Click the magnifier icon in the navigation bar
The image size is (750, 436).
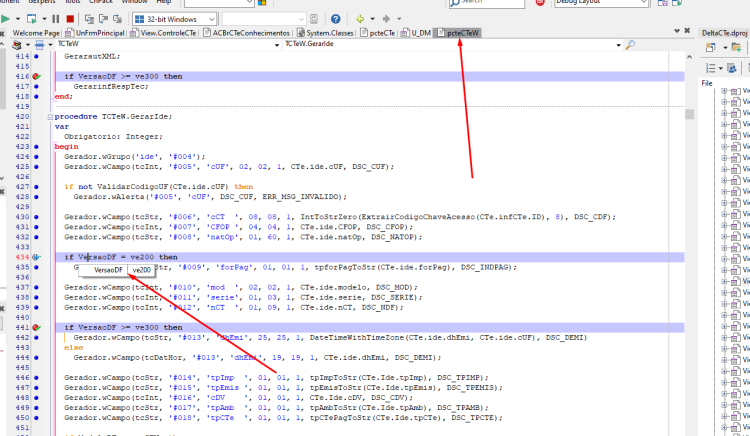point(630,45)
